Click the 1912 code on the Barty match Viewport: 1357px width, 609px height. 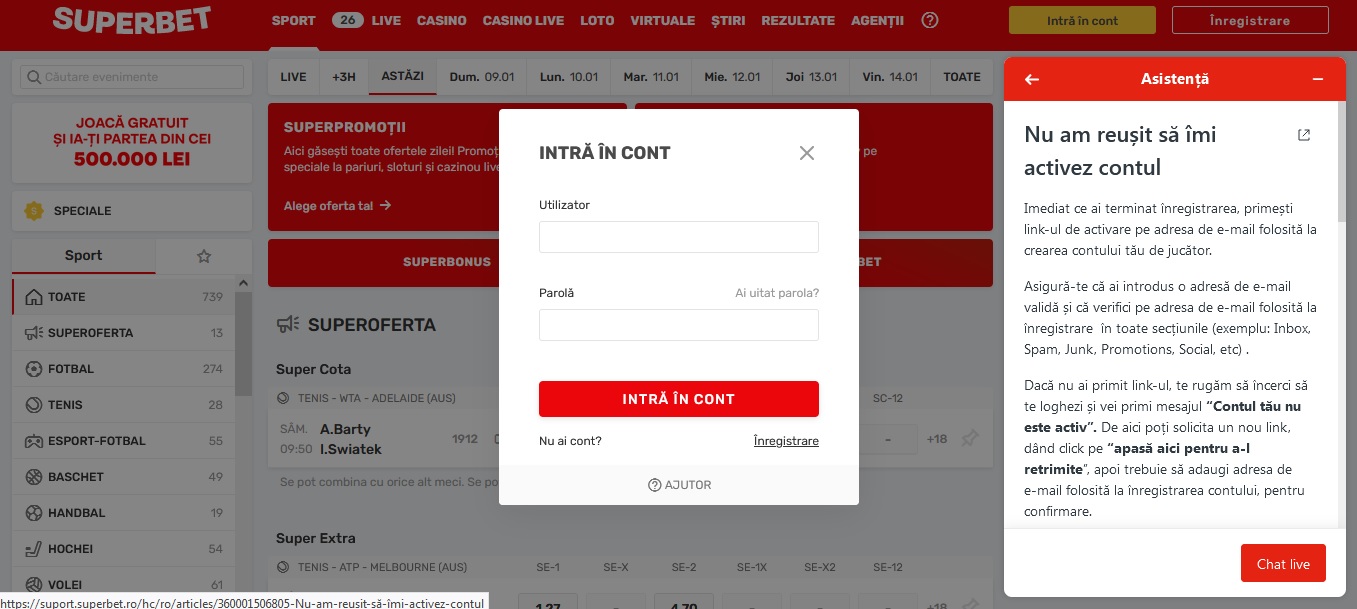coord(464,439)
